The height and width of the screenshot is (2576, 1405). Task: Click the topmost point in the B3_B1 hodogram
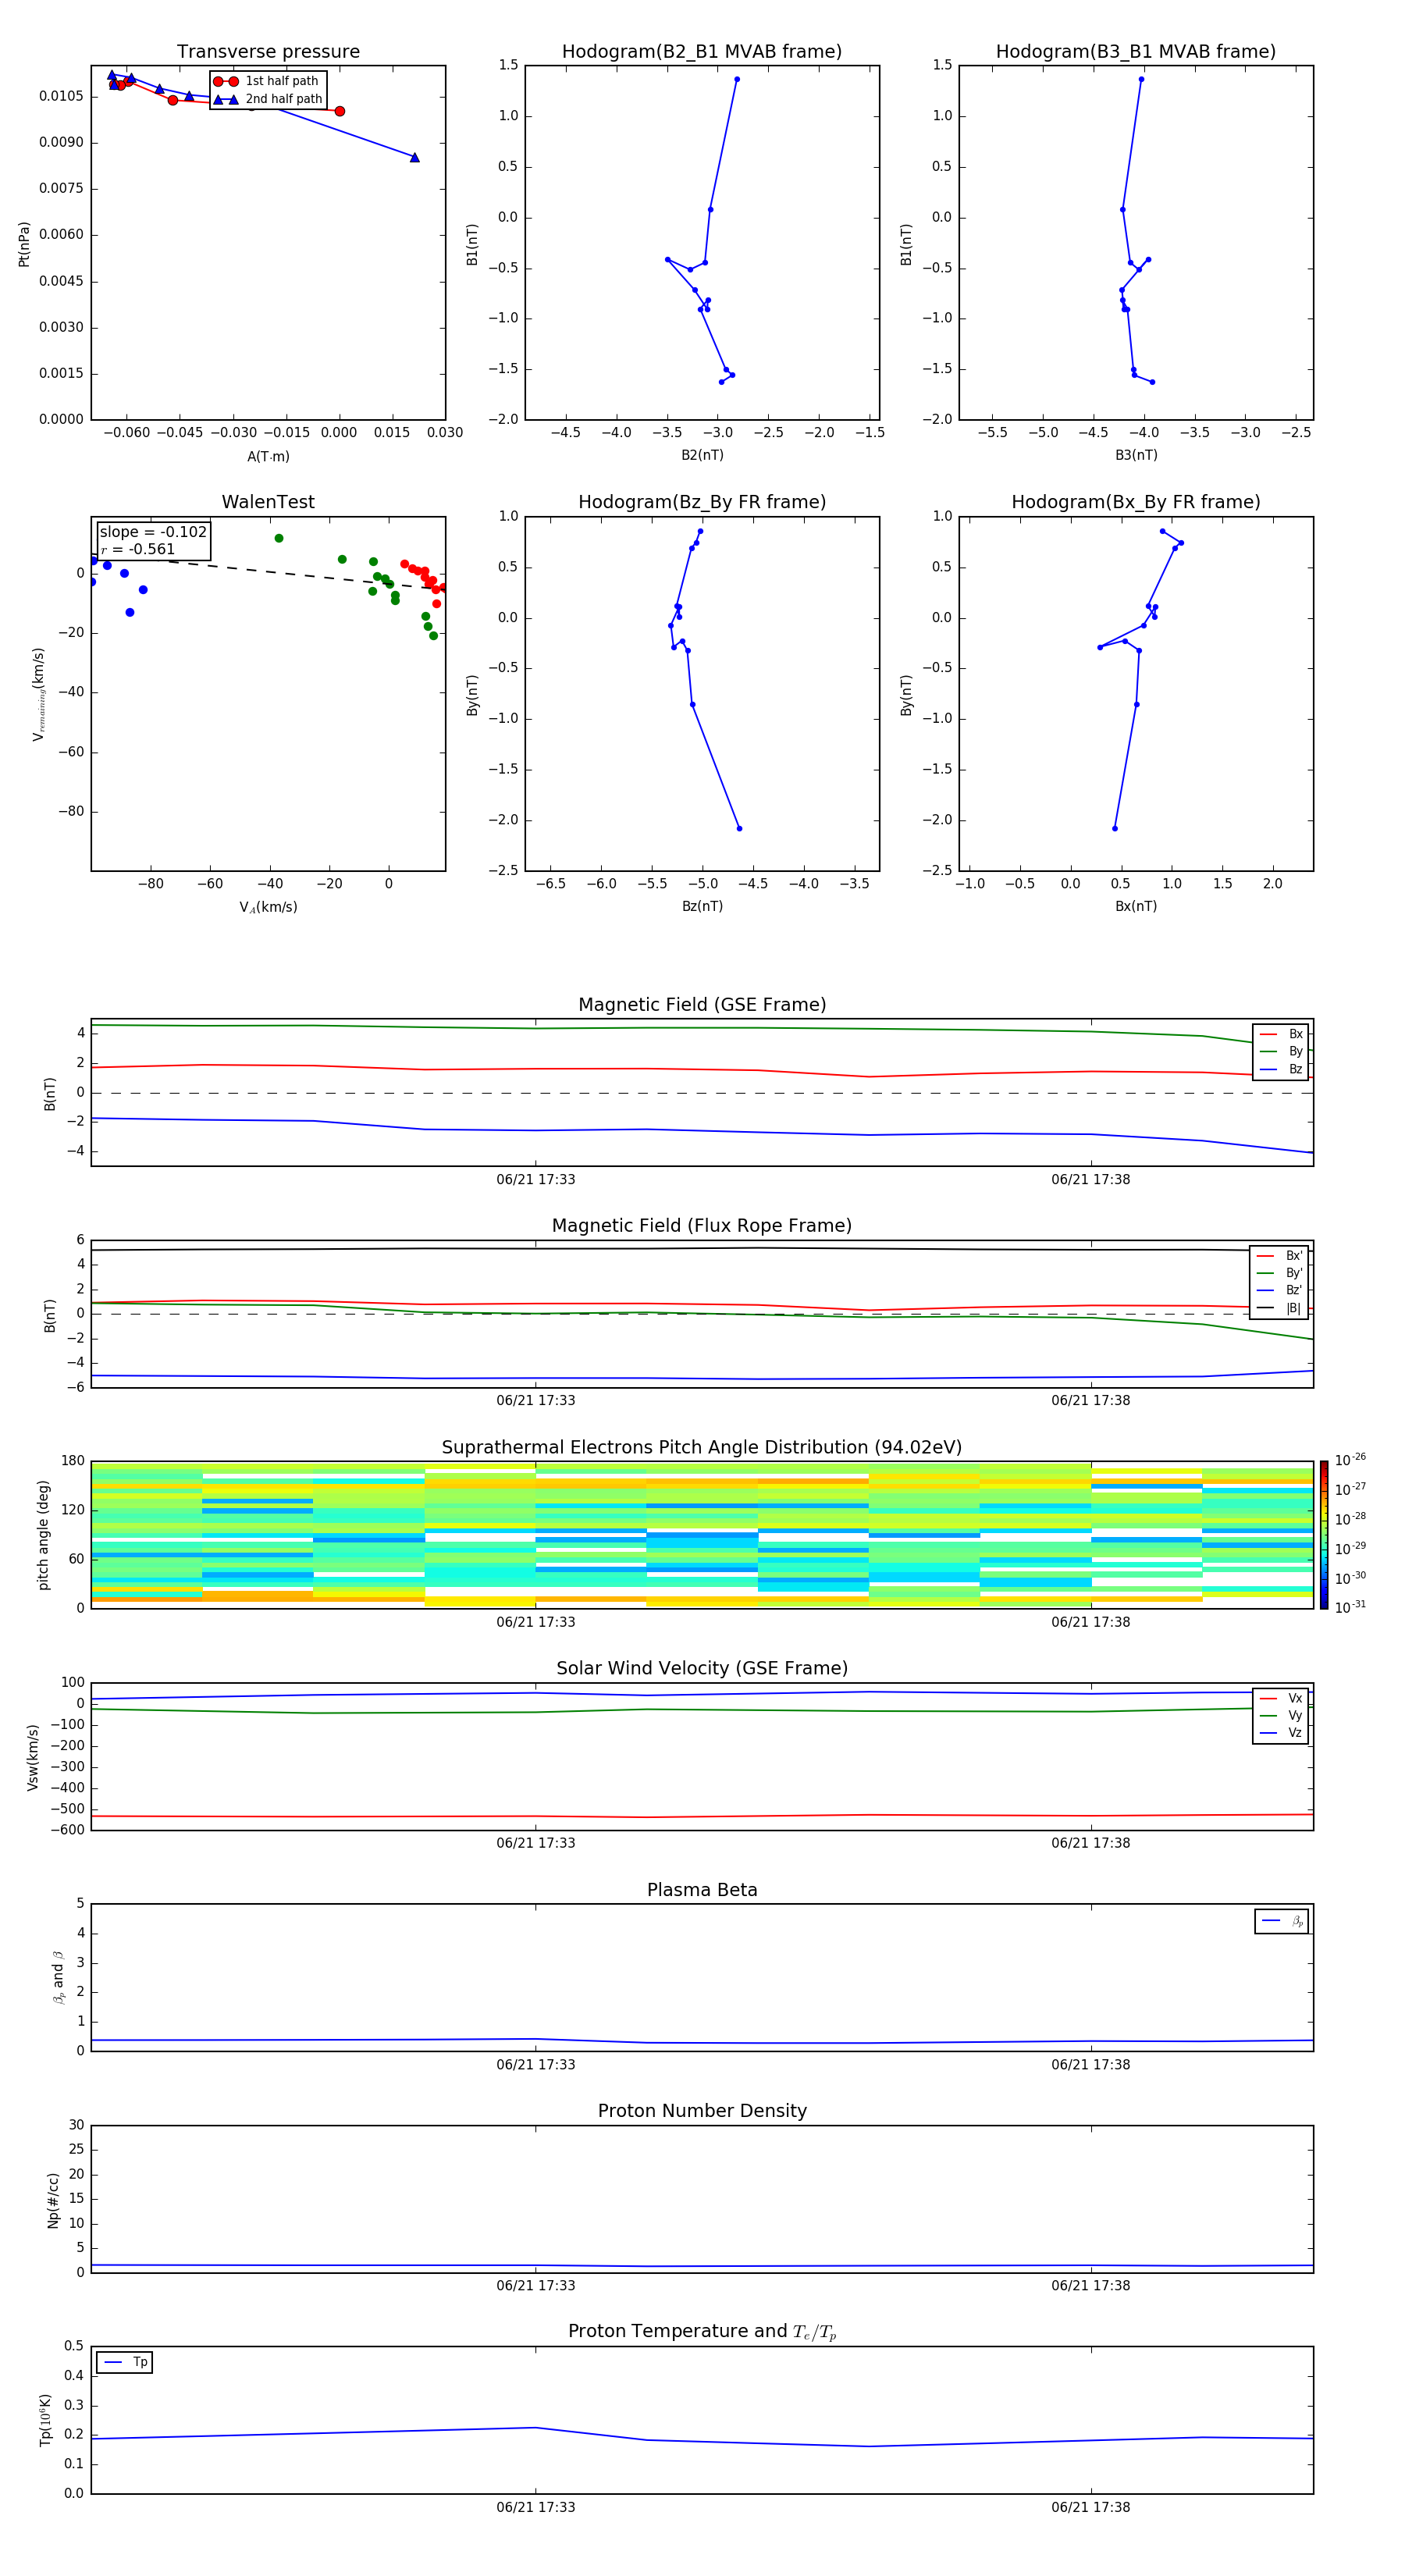pos(1141,79)
